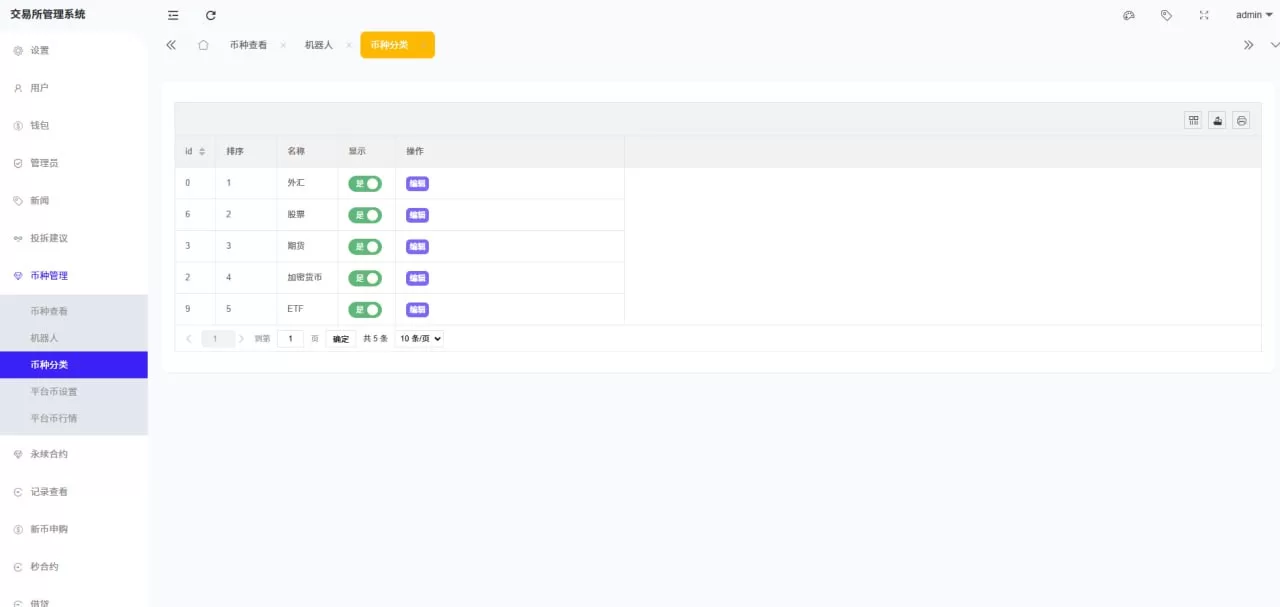The image size is (1280, 607).
Task: Click the refresh icon in the top bar
Action: point(211,15)
